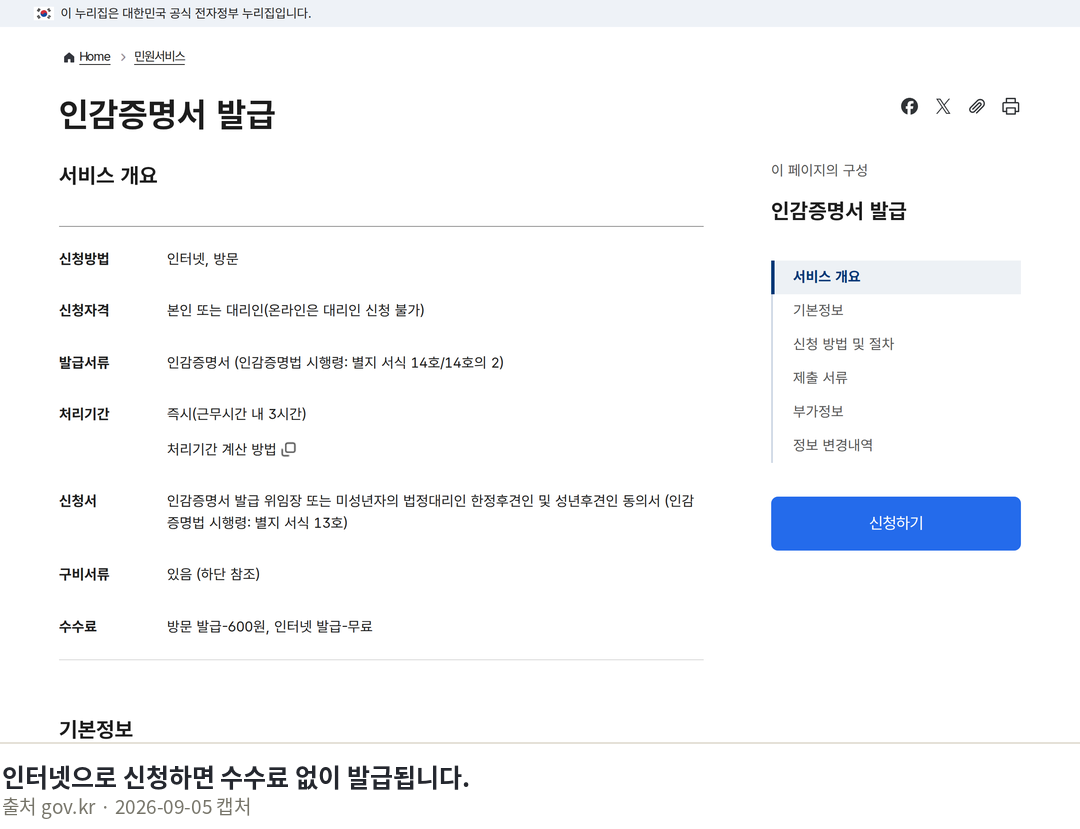
Task: Click the value 인터넷, 방문
Action: coord(202,259)
